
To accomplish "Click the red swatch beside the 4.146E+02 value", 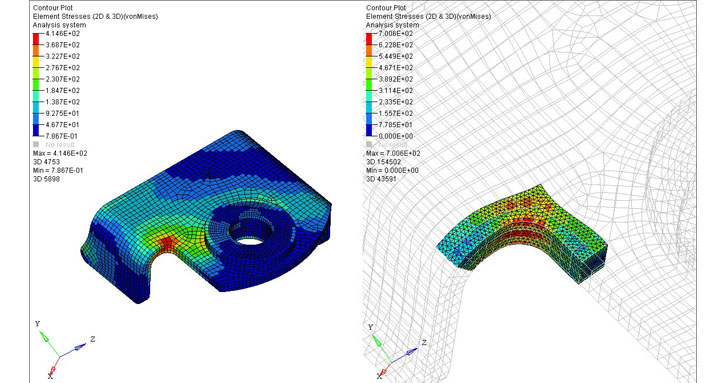I will tap(36, 39).
